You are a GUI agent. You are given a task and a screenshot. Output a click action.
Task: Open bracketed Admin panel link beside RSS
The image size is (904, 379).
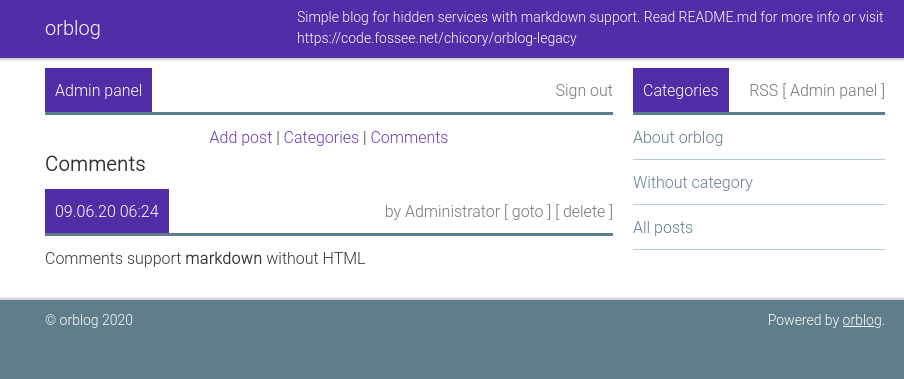point(833,91)
